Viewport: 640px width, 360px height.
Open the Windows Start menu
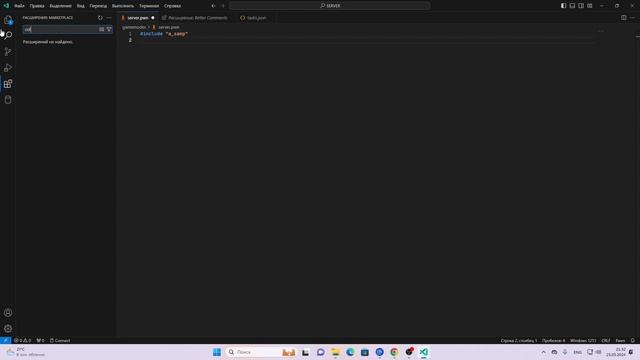point(217,352)
